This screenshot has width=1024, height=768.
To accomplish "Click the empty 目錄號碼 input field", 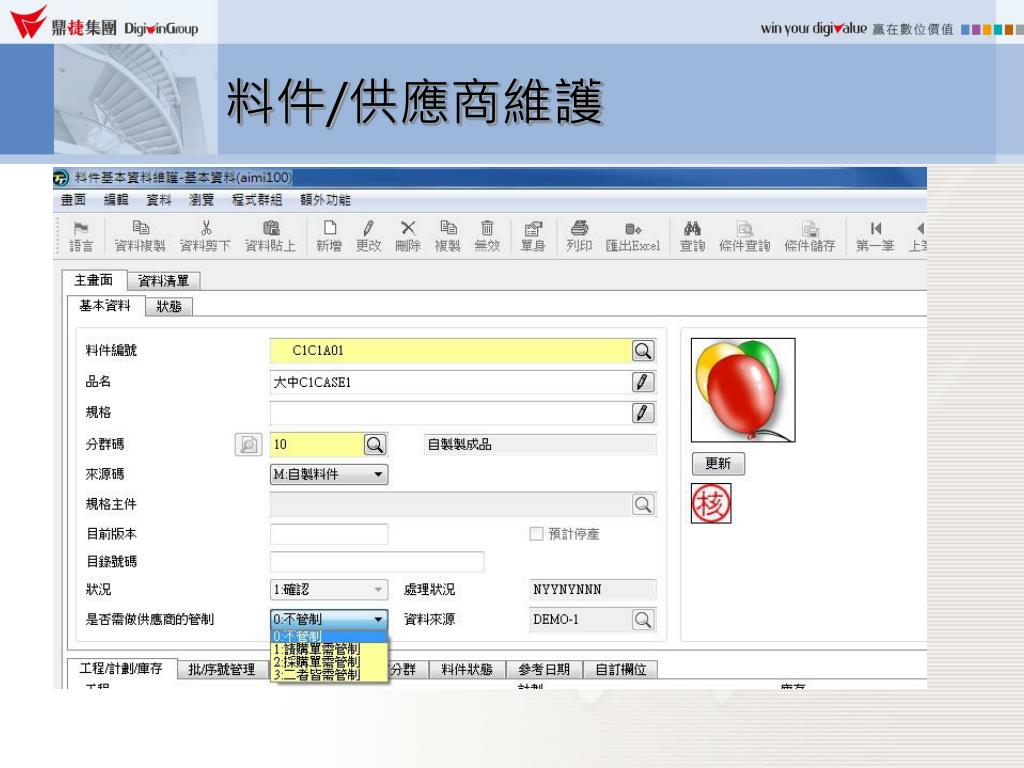I will [377, 562].
